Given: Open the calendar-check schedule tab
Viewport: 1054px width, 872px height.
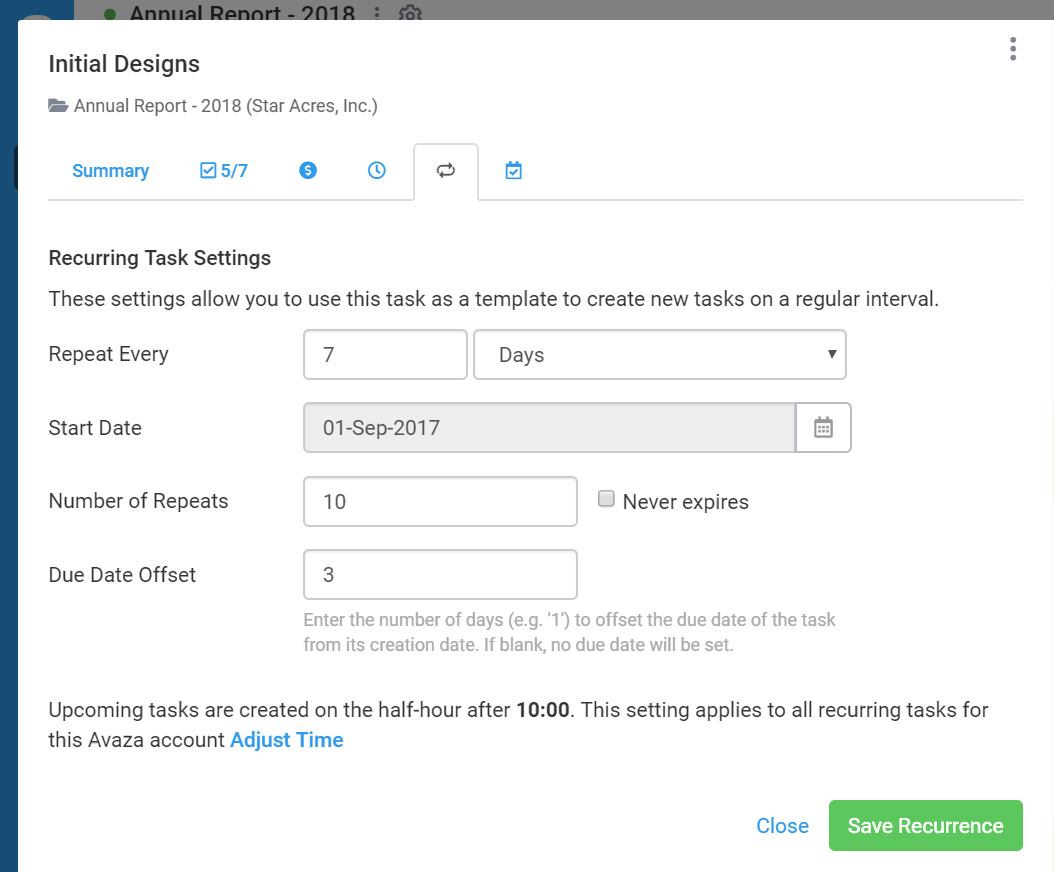Looking at the screenshot, I should coord(513,171).
